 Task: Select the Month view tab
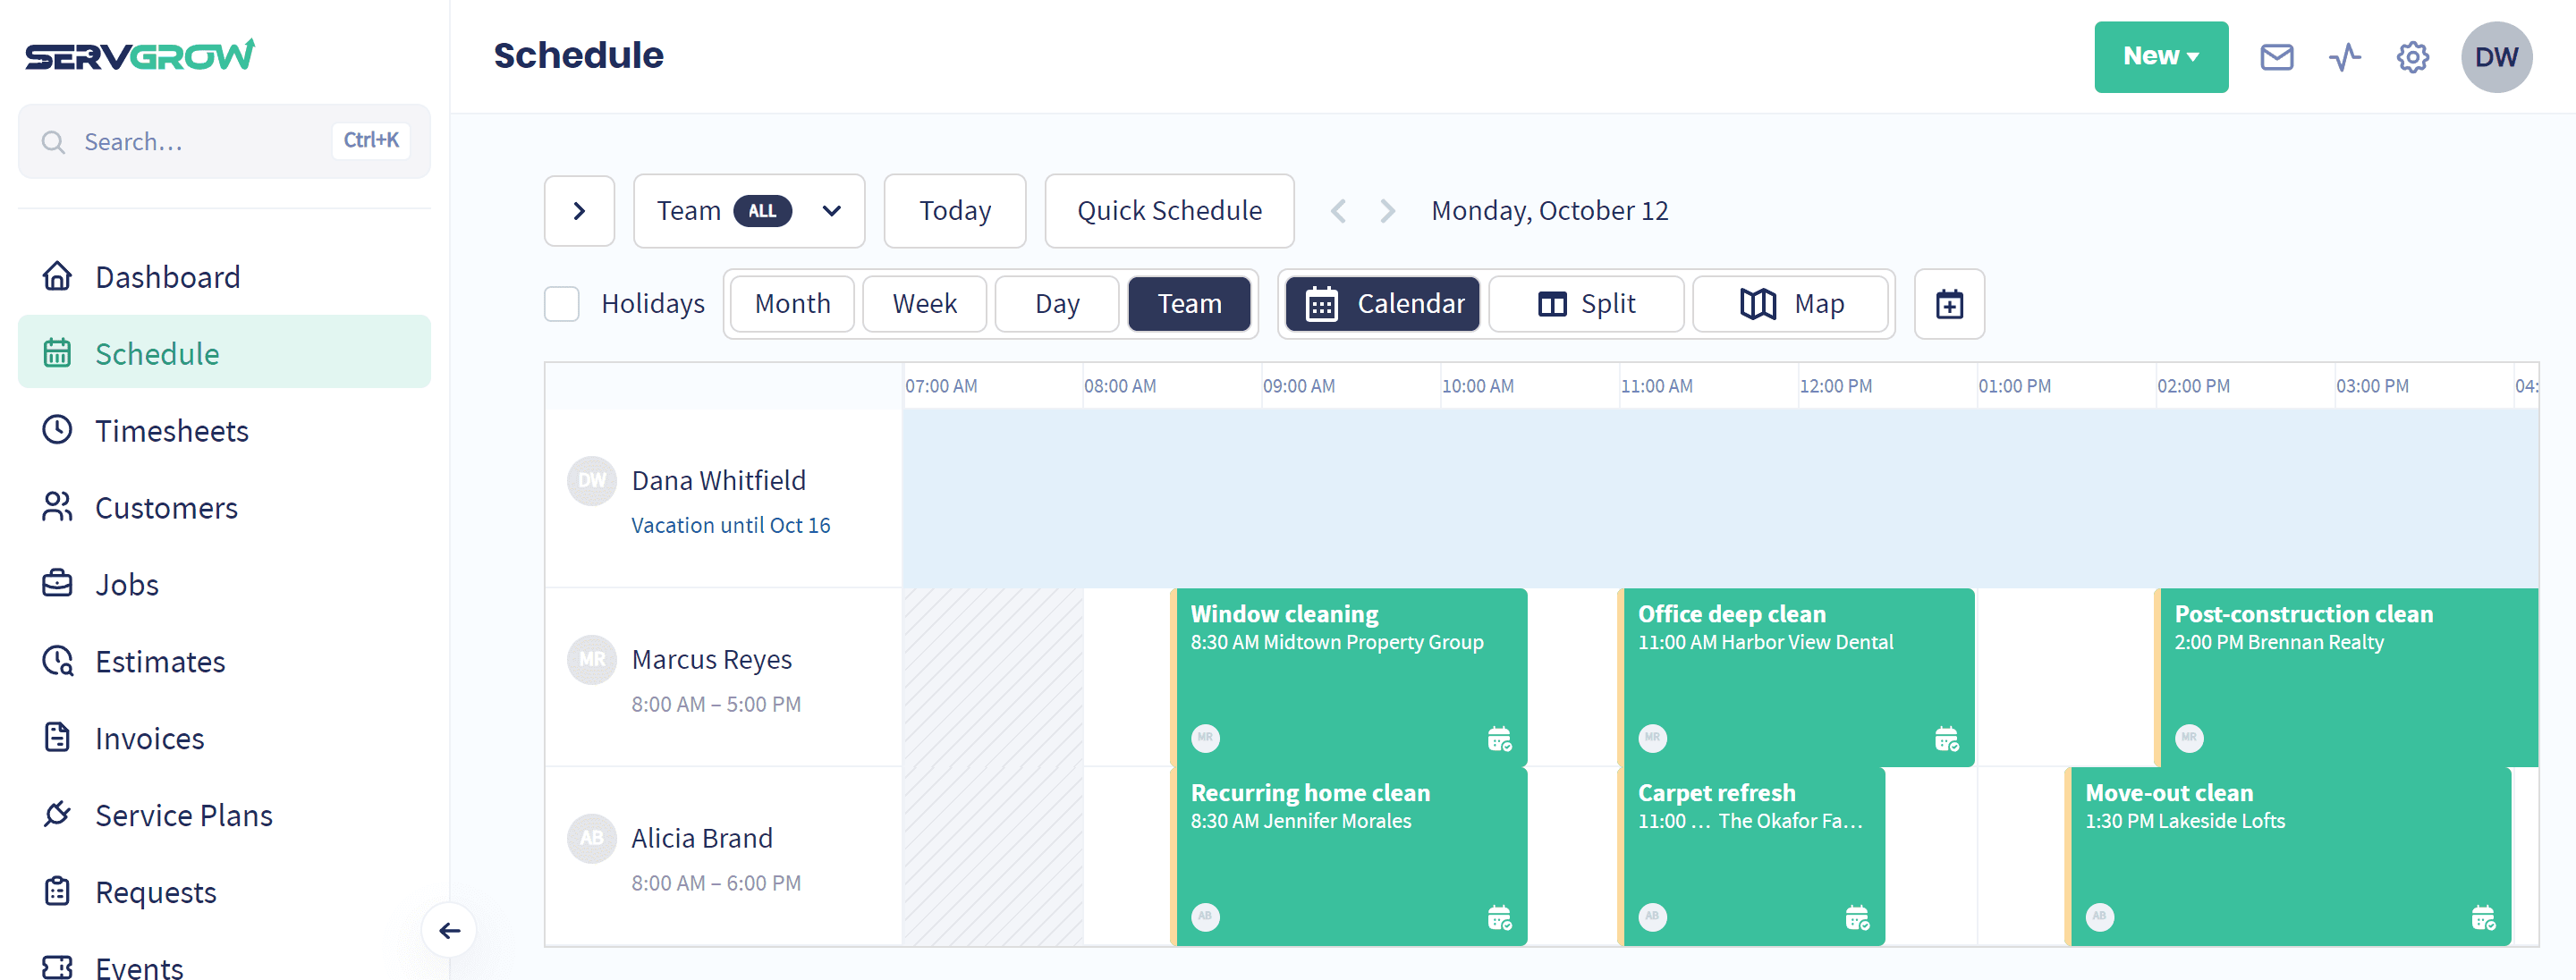pyautogui.click(x=792, y=304)
